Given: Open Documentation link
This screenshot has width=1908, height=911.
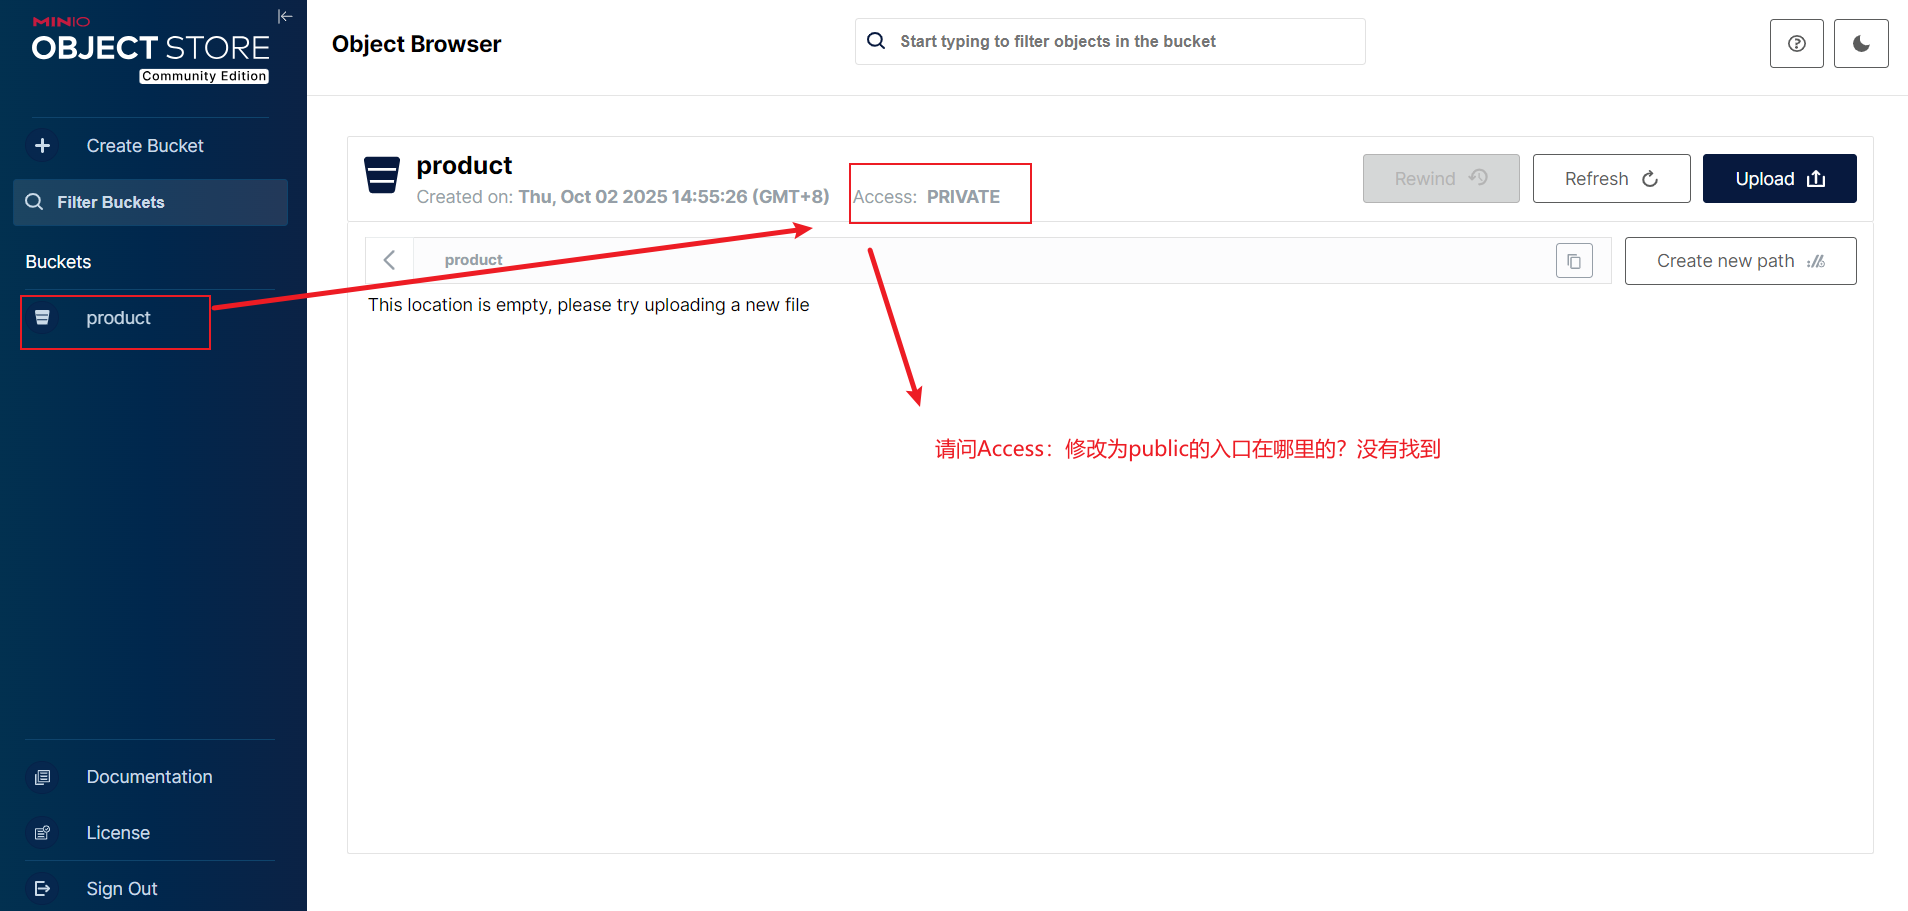Looking at the screenshot, I should pos(150,777).
